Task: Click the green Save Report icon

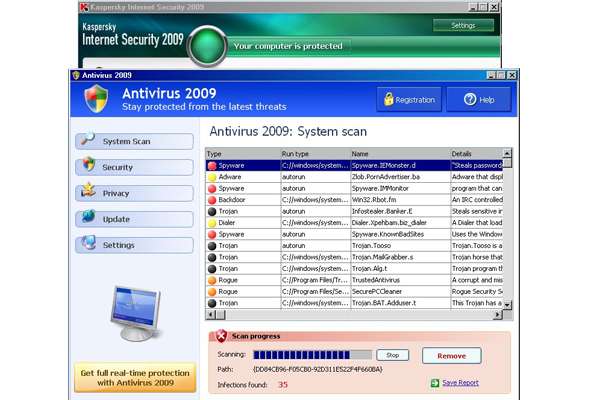Action: click(435, 383)
